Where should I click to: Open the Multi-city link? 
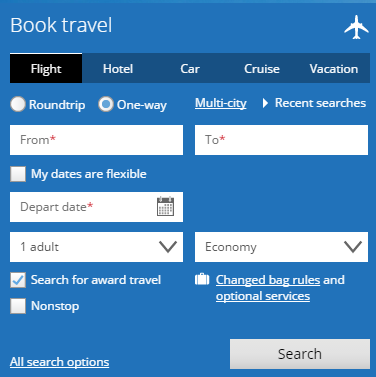(x=221, y=103)
